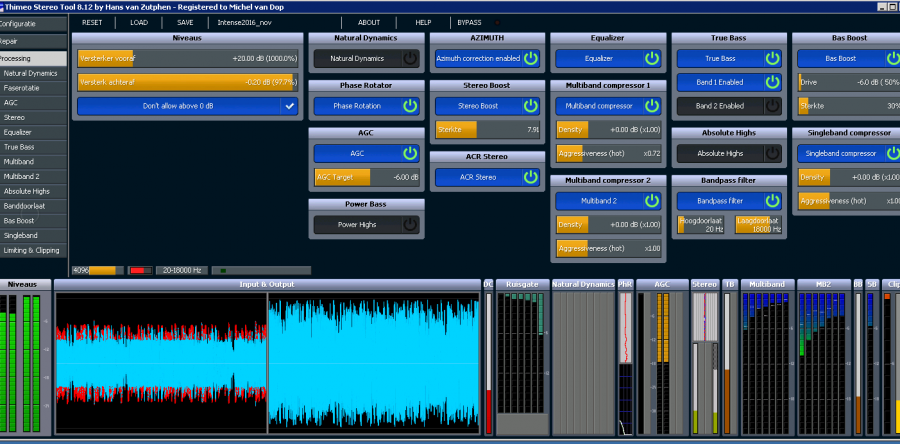Click the 20-18000 Hz status field
The width and height of the screenshot is (900, 444).
click(181, 270)
